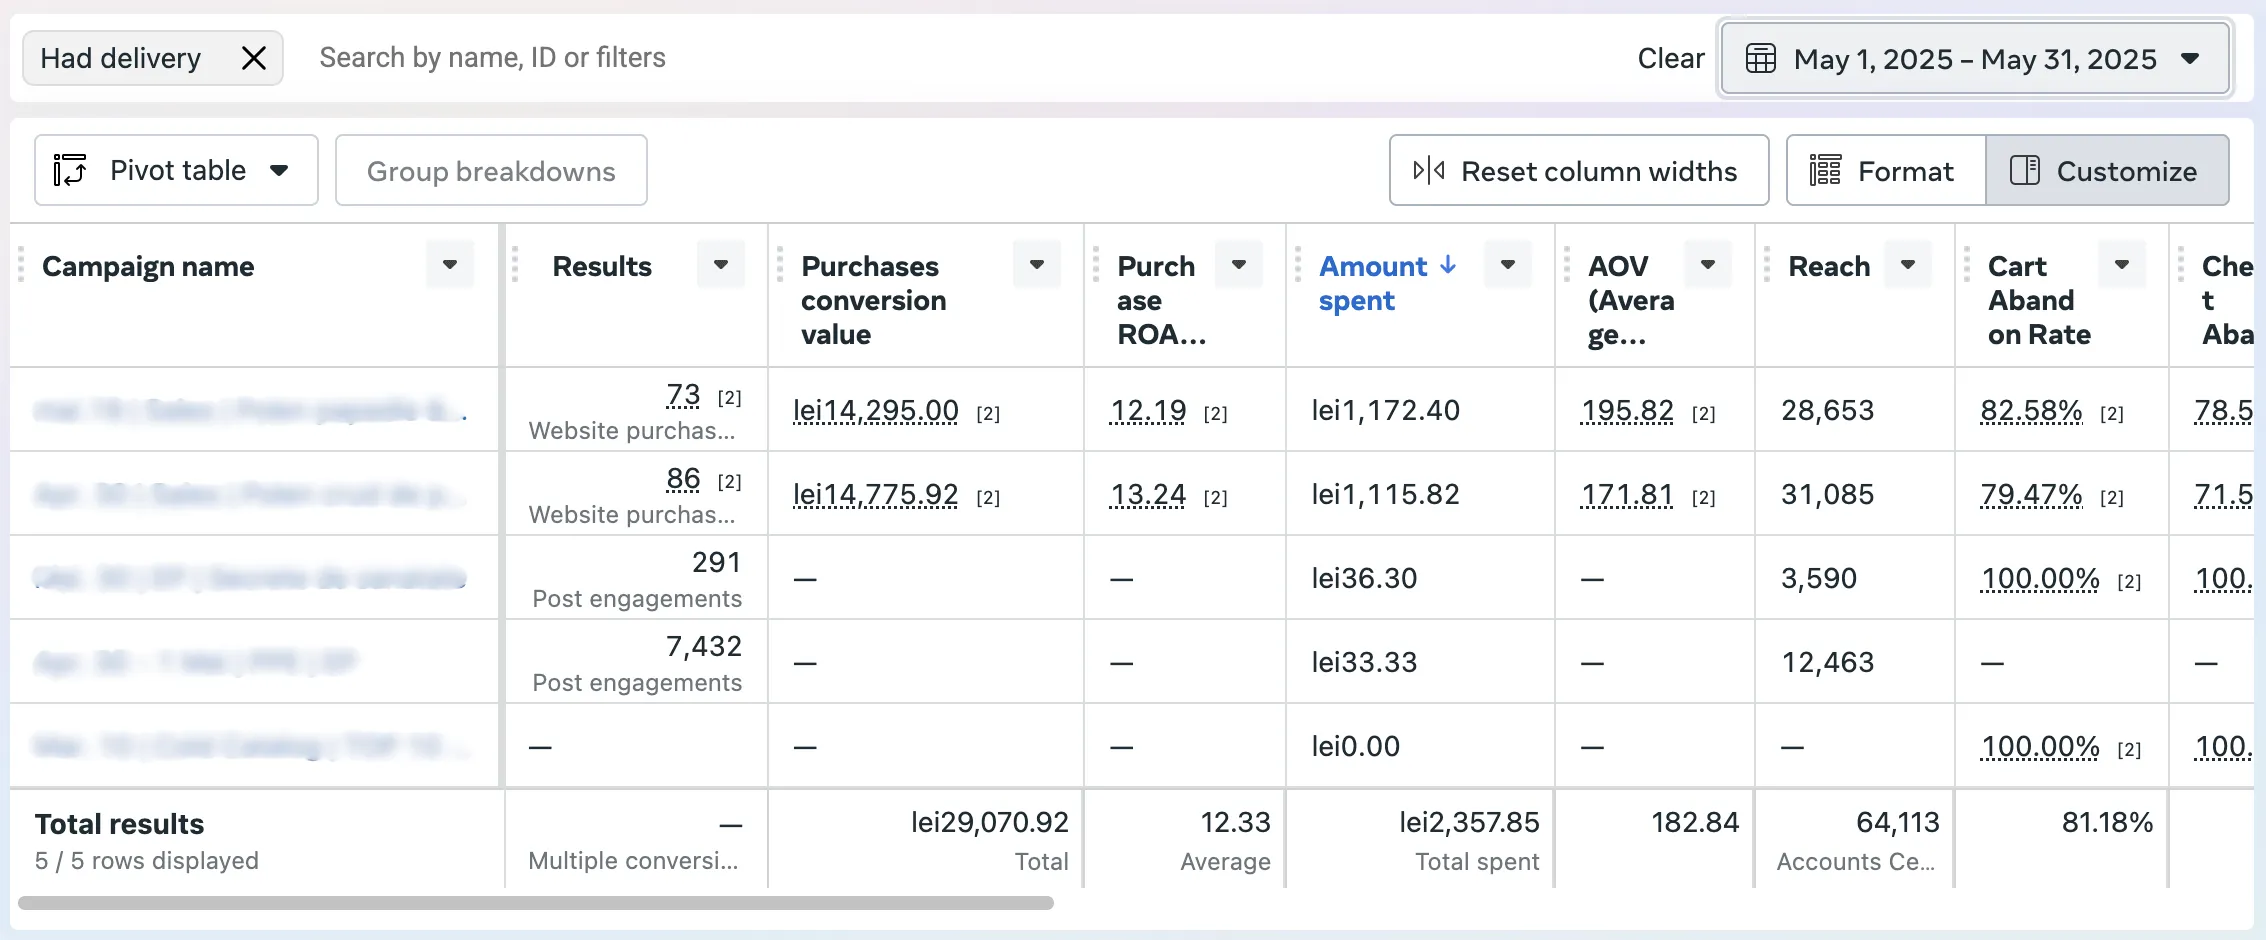
Task: Click drag handle of AOV column
Action: coord(1567,265)
